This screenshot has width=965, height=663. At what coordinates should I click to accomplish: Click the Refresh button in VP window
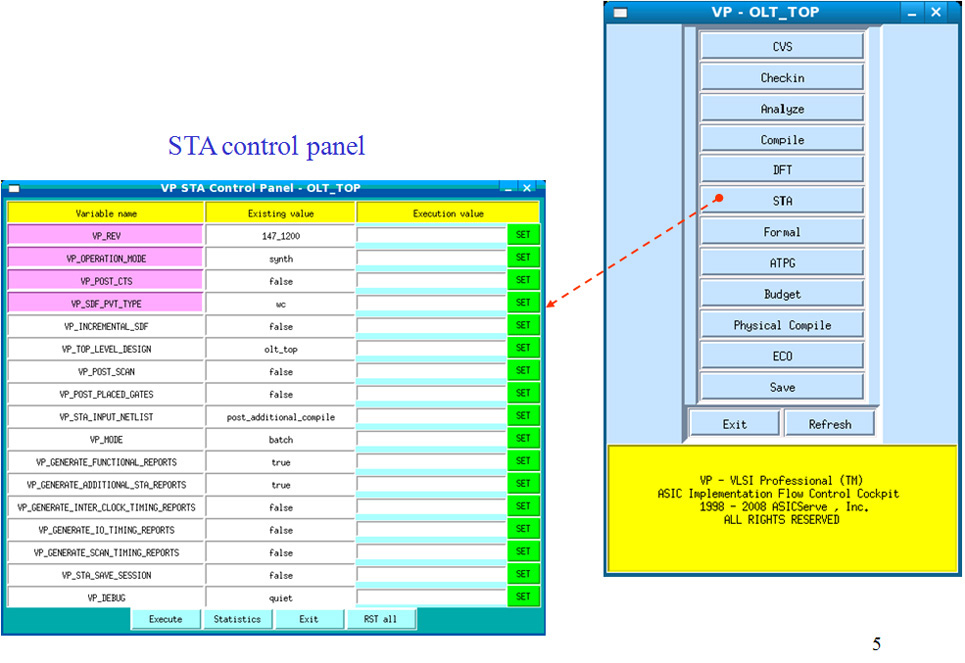tap(829, 424)
